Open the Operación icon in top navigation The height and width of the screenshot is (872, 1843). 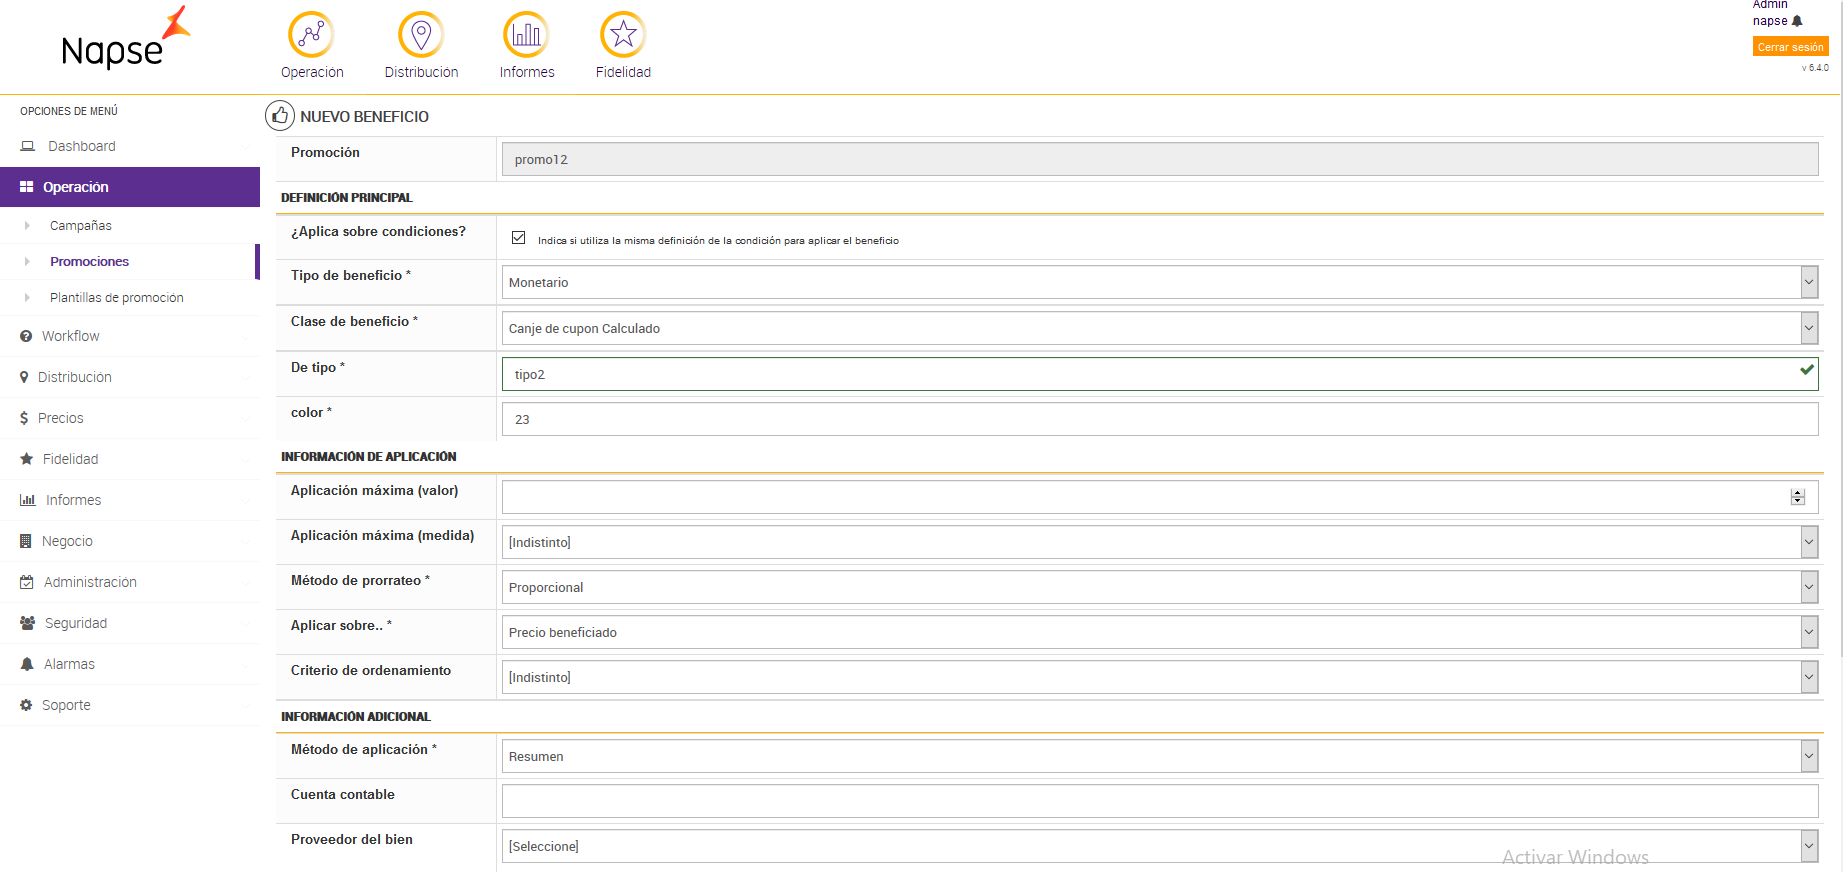(x=311, y=35)
